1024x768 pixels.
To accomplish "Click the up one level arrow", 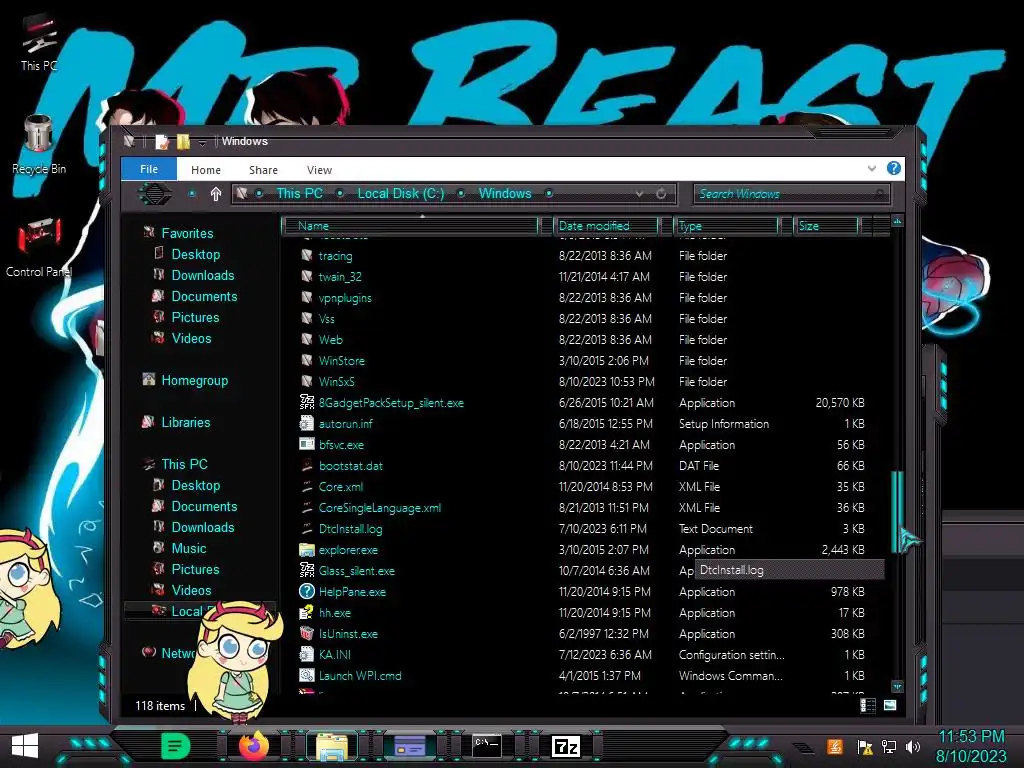I will [x=216, y=194].
